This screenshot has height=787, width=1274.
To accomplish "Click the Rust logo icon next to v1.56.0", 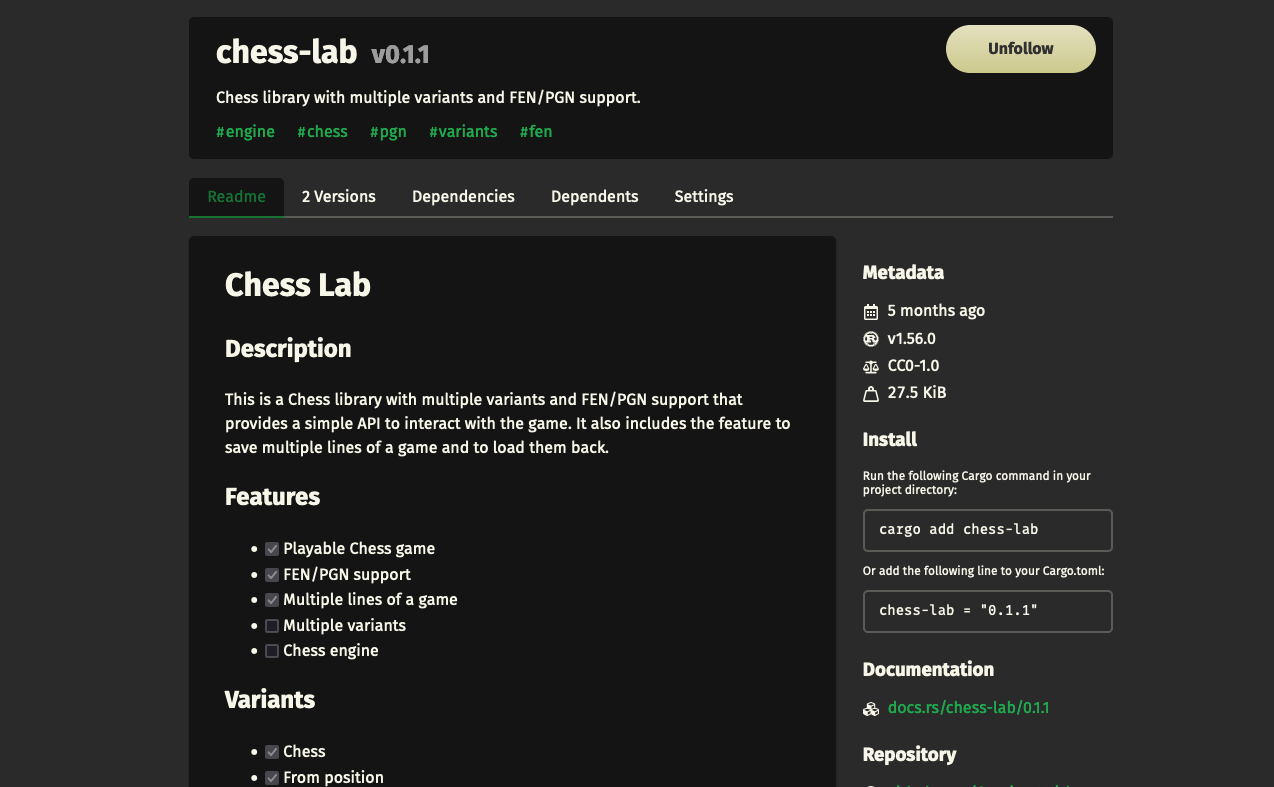I will (870, 338).
